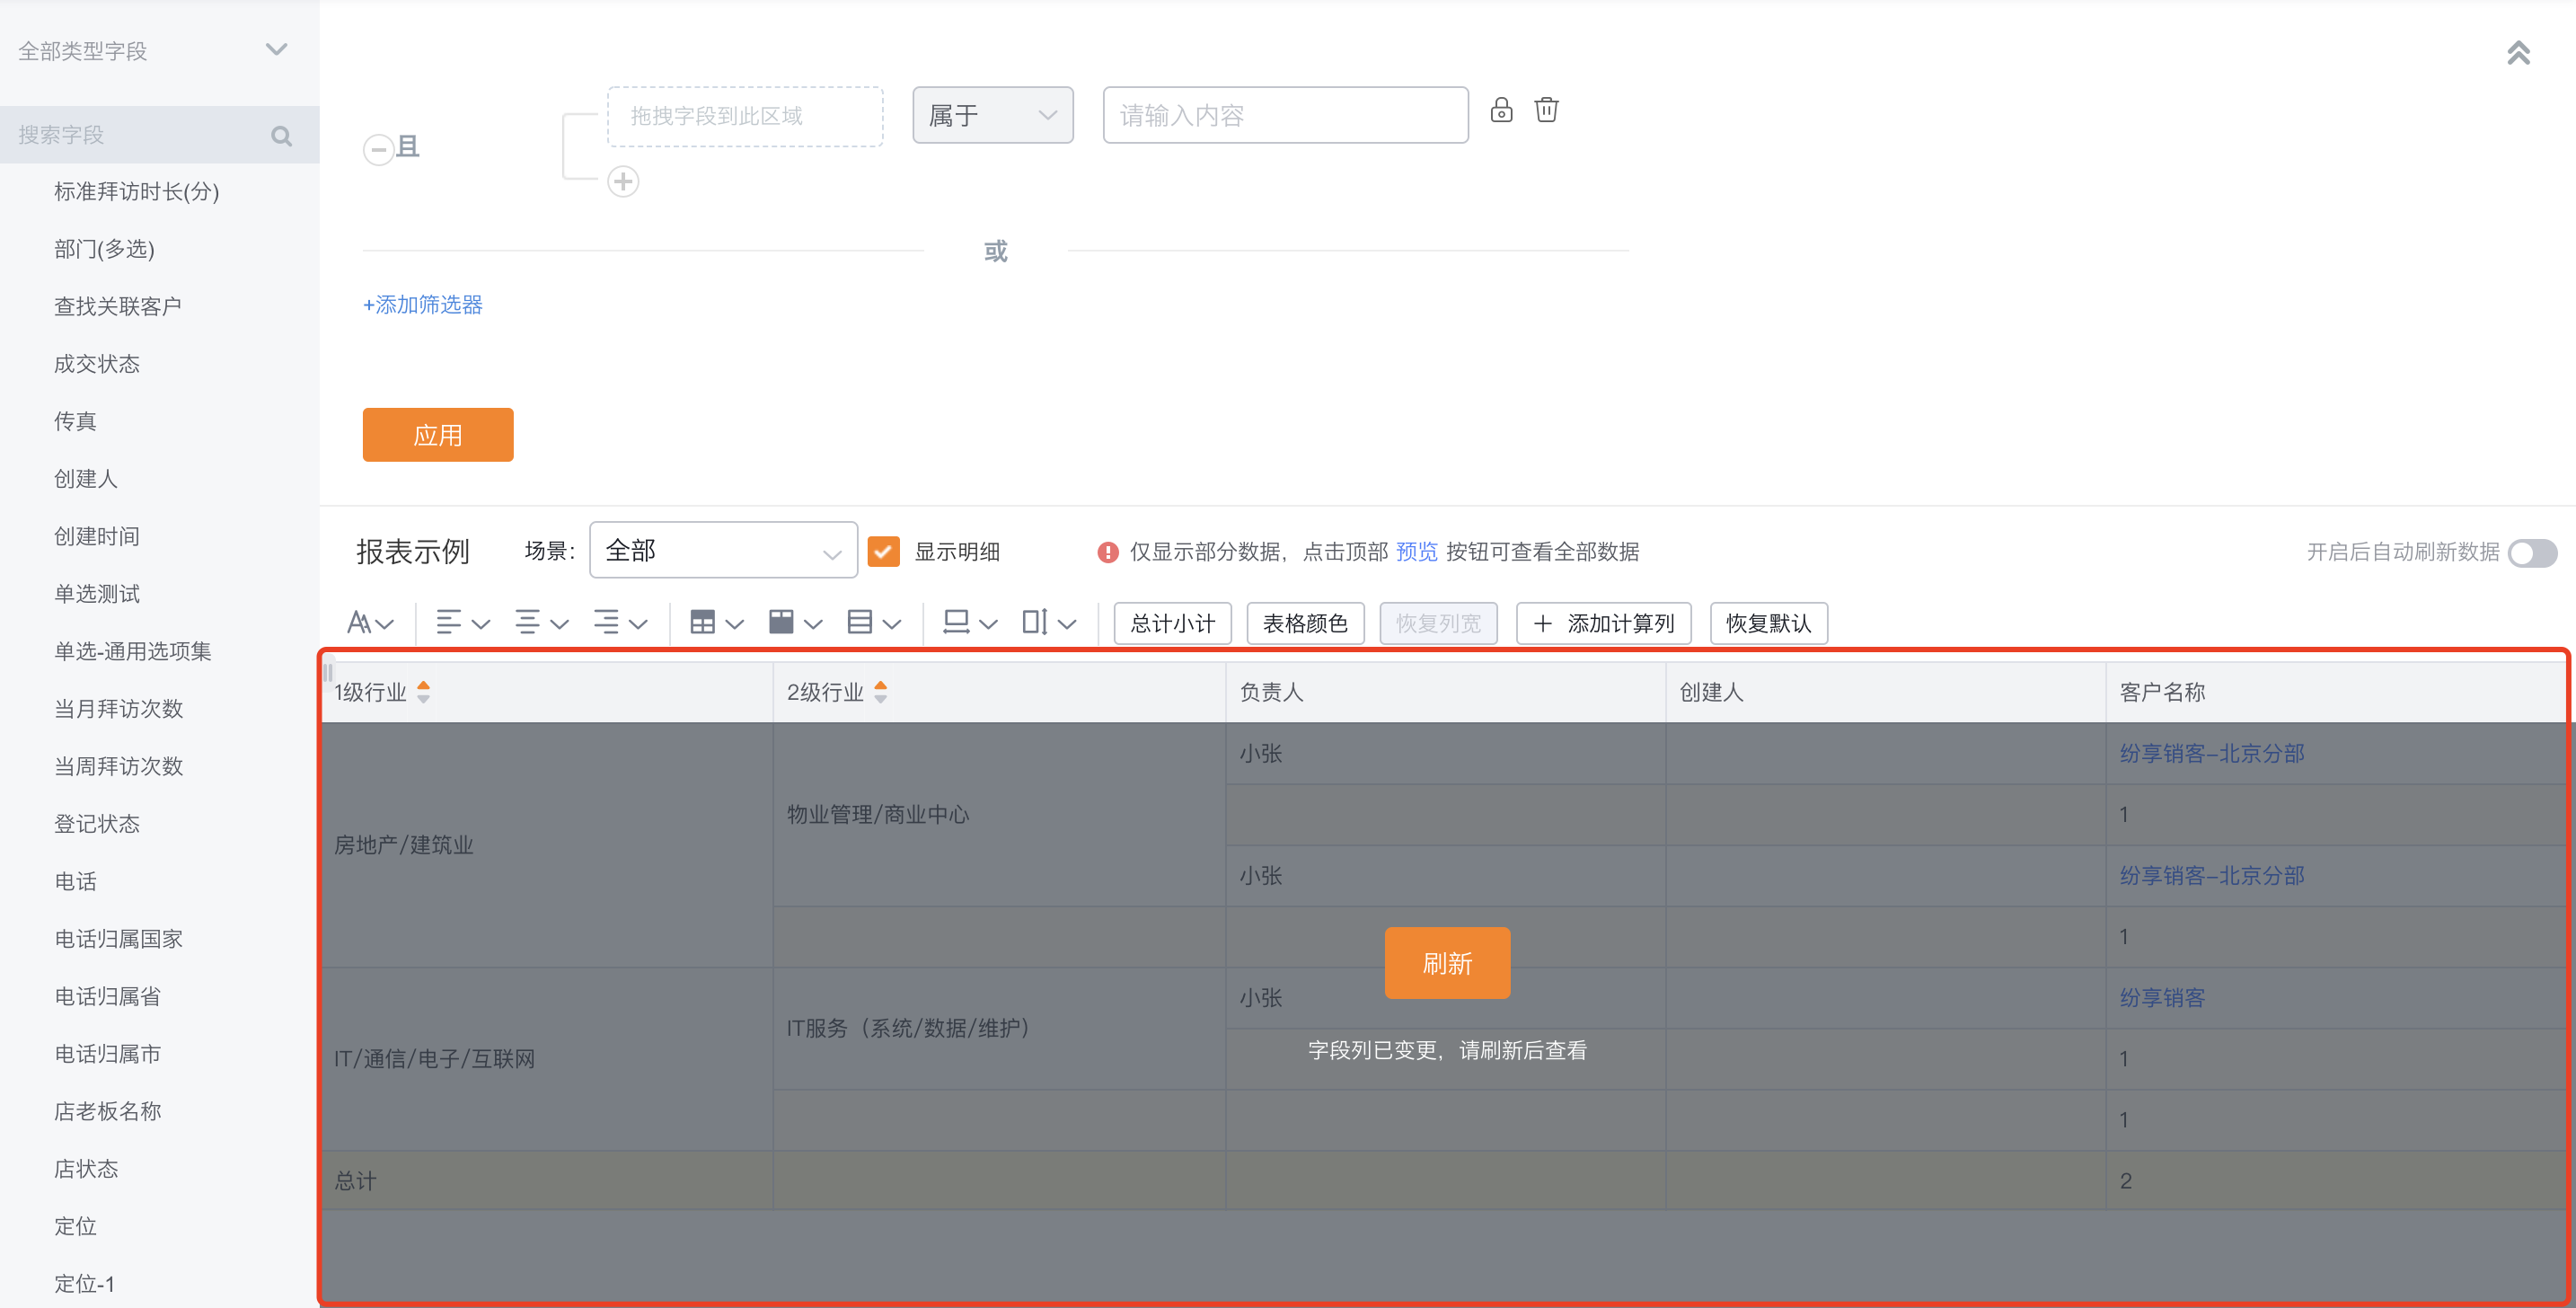
Task: Click the 恢复默认 button
Action: point(1768,623)
